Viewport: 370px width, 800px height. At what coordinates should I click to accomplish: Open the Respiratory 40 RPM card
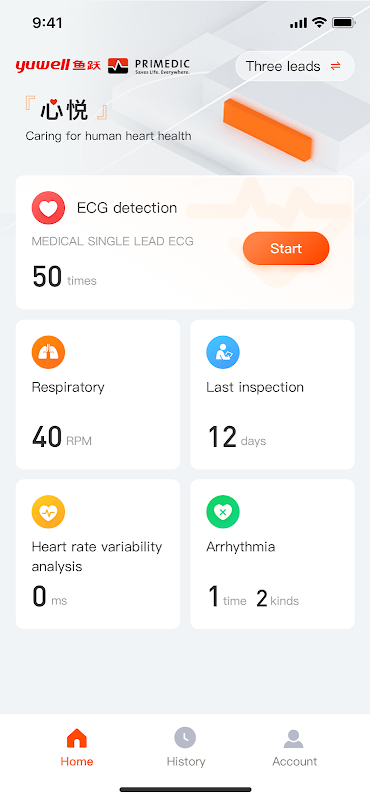tap(98, 394)
